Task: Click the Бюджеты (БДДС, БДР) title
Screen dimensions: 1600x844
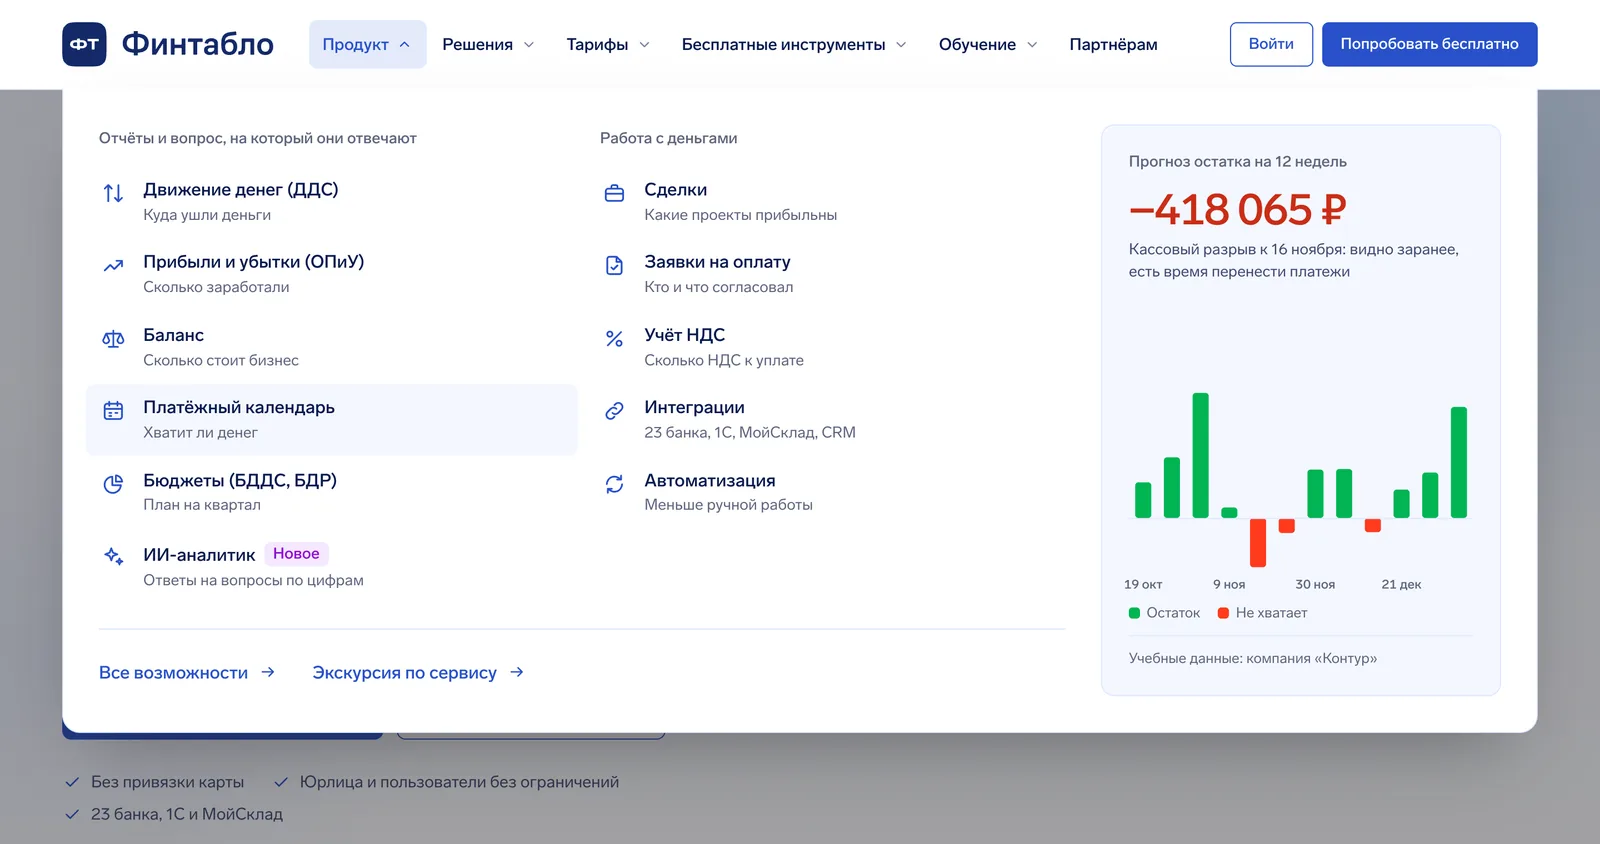Action: coord(240,480)
